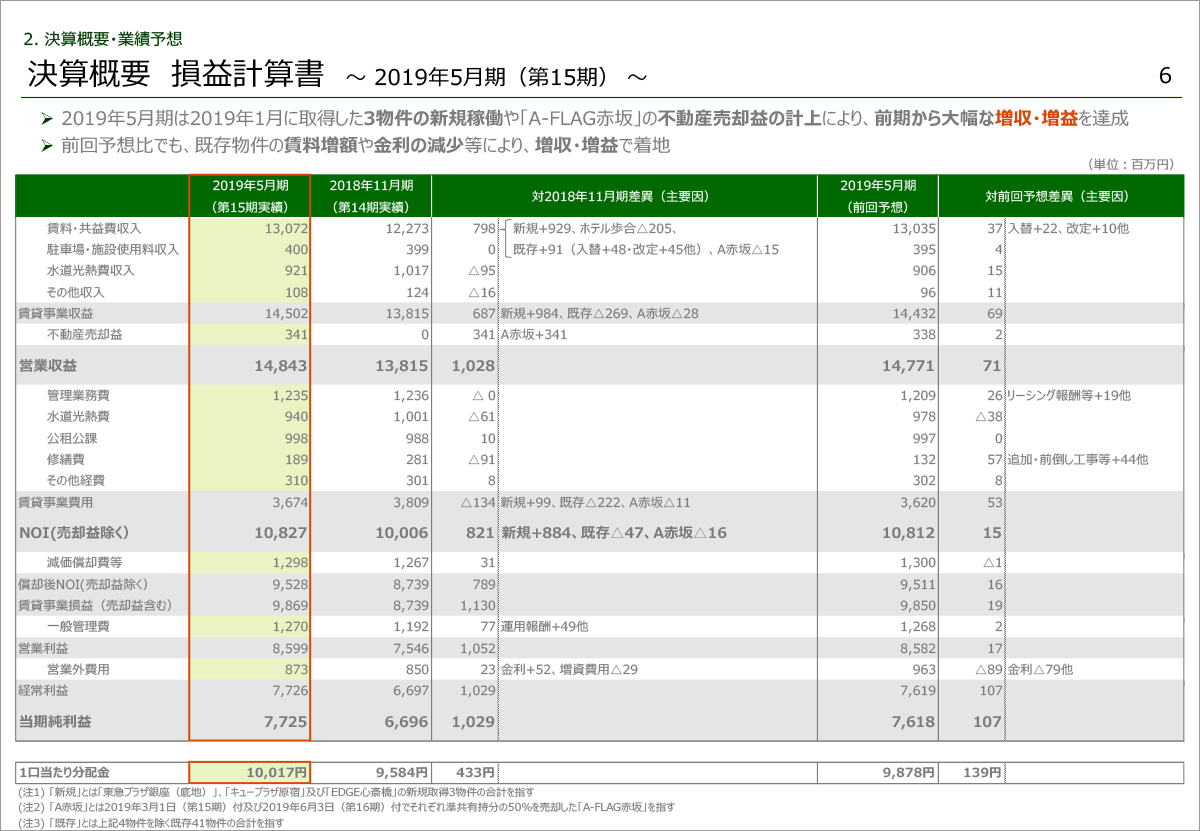This screenshot has width=1200, height=831.
Task: Click footnote 注2 about A赤坂
Action: click(x=346, y=807)
